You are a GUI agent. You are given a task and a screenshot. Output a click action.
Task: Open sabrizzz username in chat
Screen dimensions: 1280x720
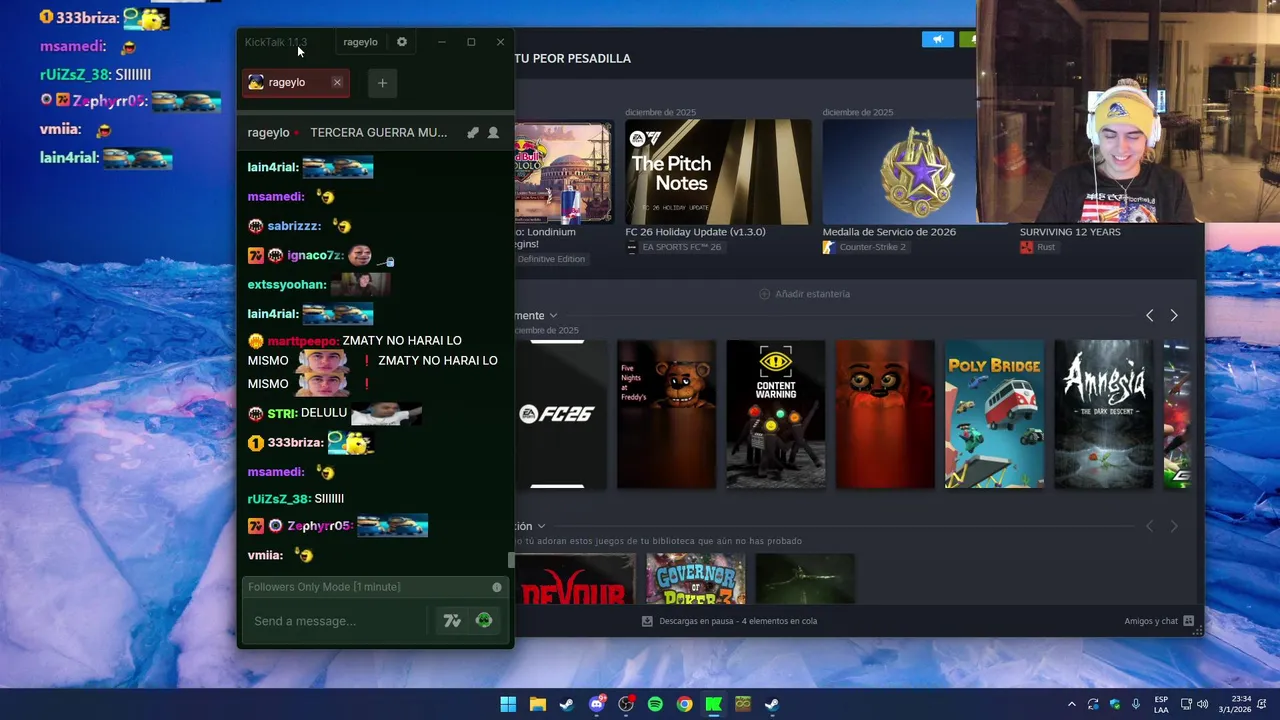294,226
